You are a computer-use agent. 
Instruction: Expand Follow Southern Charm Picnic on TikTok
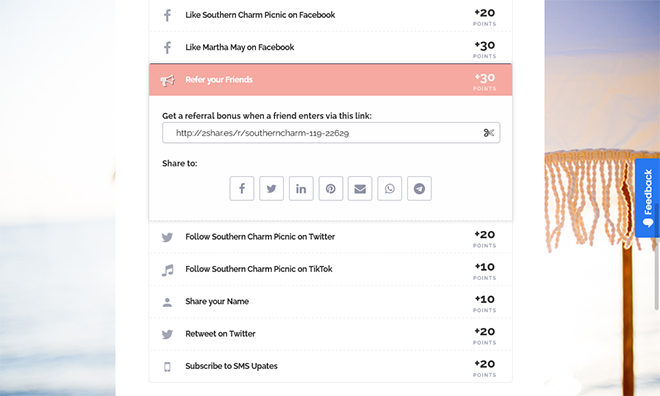point(330,269)
